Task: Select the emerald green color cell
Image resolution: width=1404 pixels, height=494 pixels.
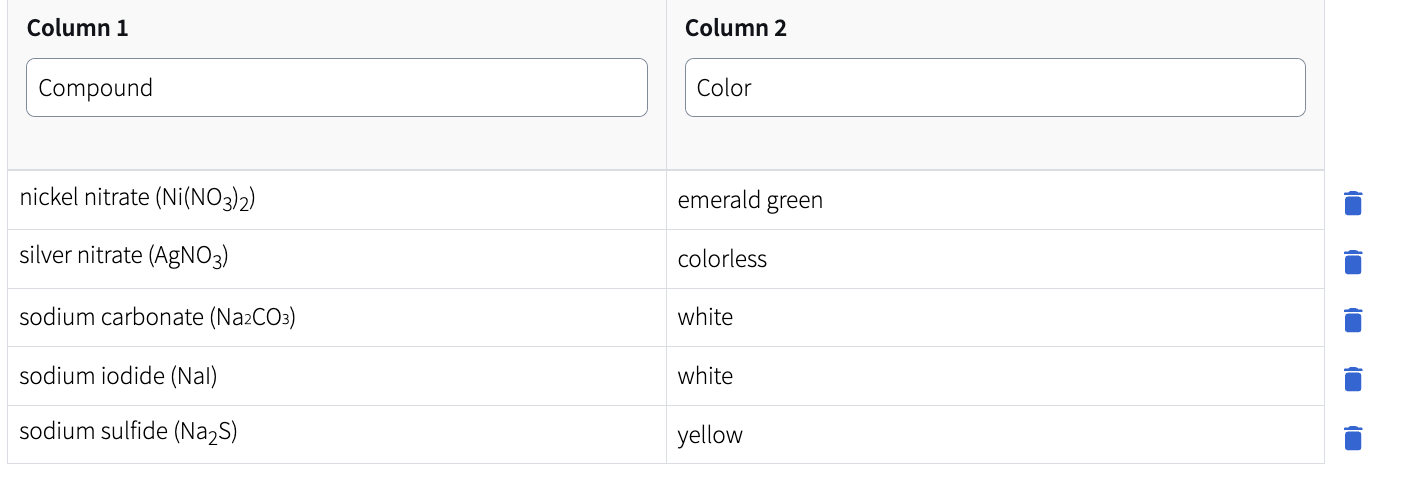Action: 995,200
